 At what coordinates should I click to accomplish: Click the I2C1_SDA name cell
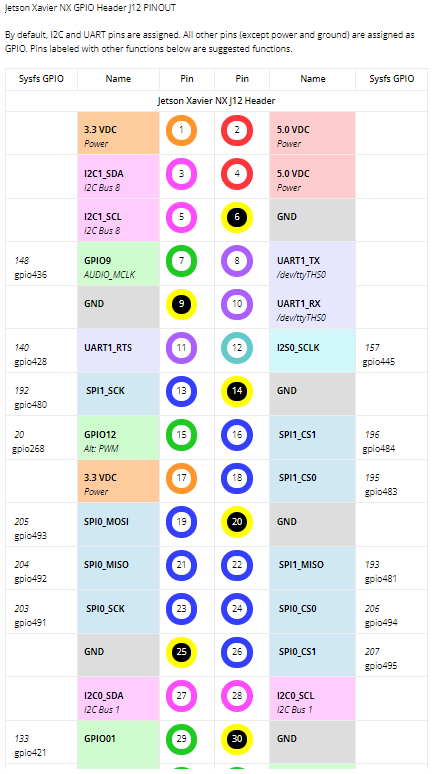pos(118,177)
